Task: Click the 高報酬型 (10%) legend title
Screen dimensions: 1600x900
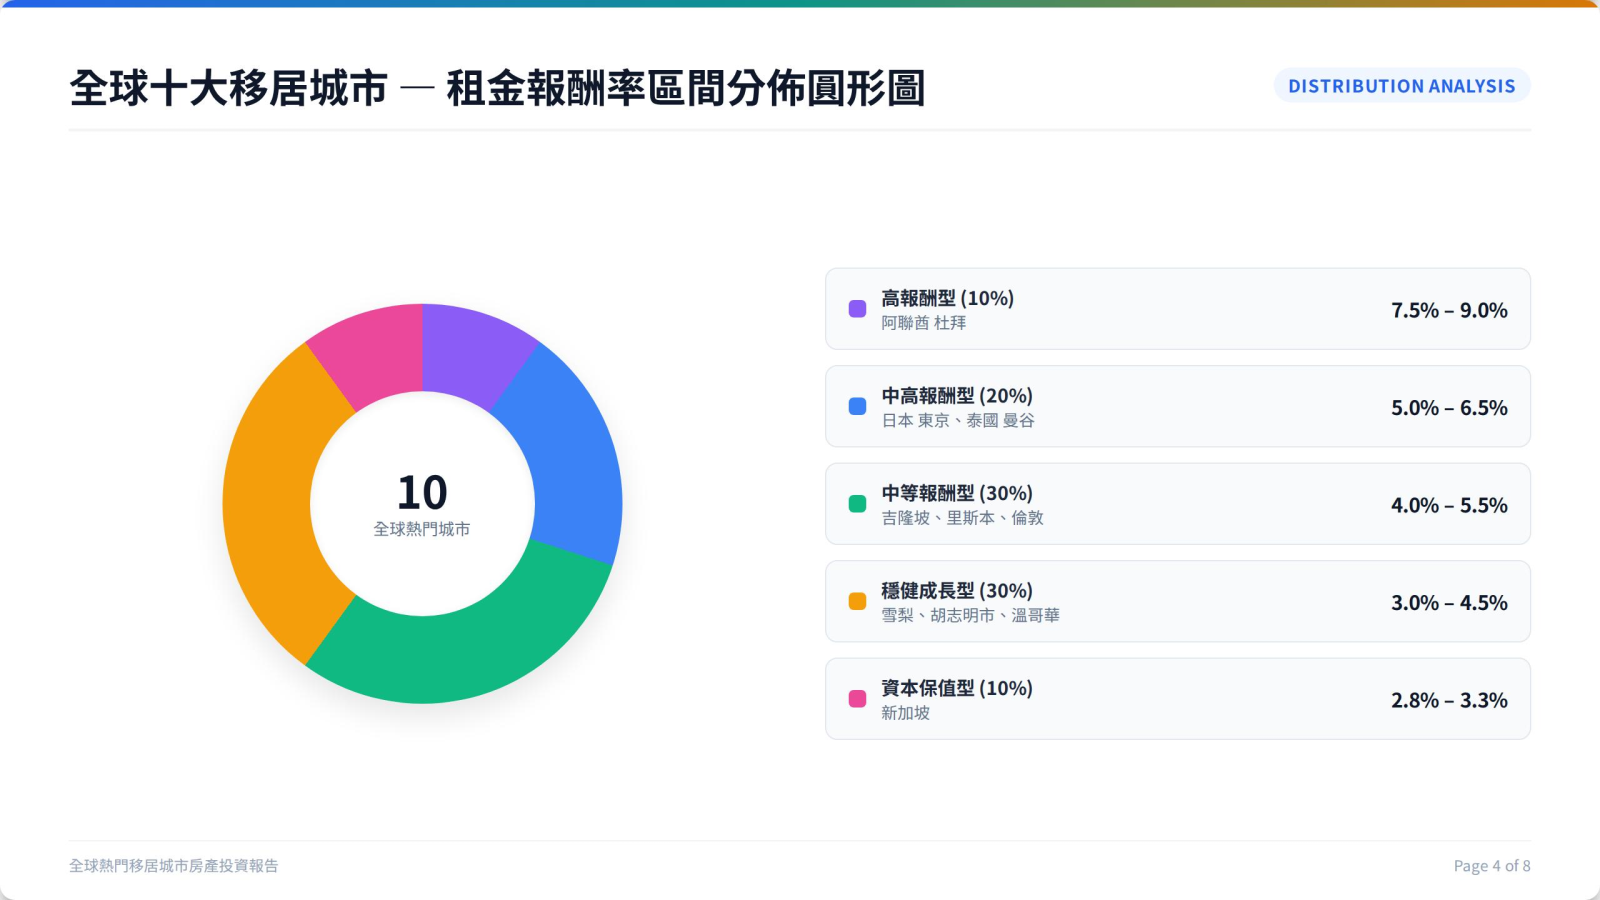Action: (947, 298)
